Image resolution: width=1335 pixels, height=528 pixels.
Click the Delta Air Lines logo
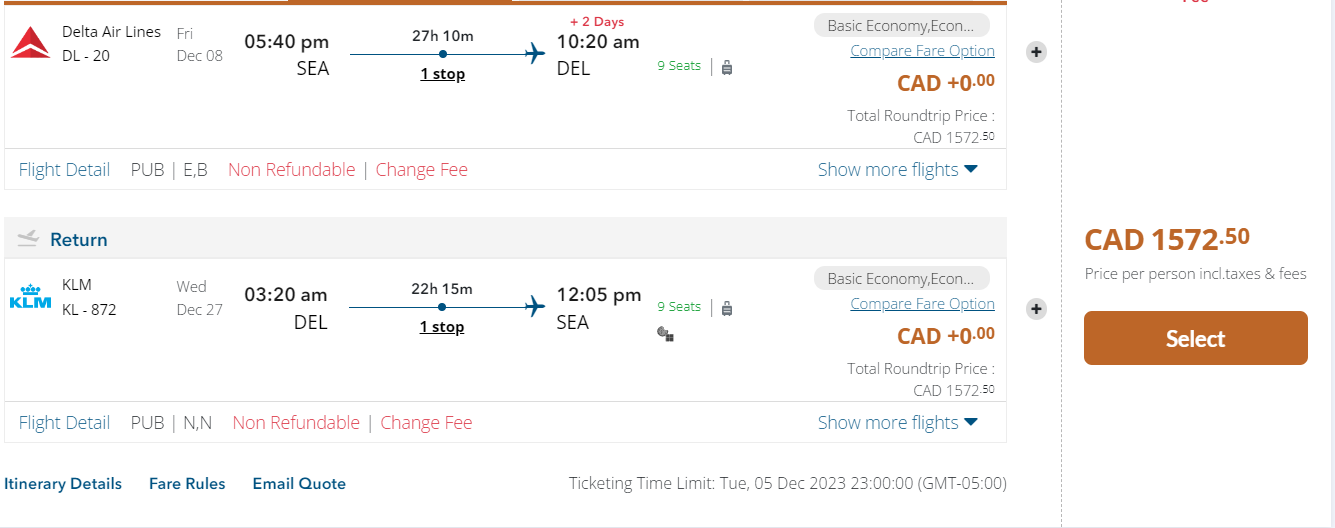[30, 43]
